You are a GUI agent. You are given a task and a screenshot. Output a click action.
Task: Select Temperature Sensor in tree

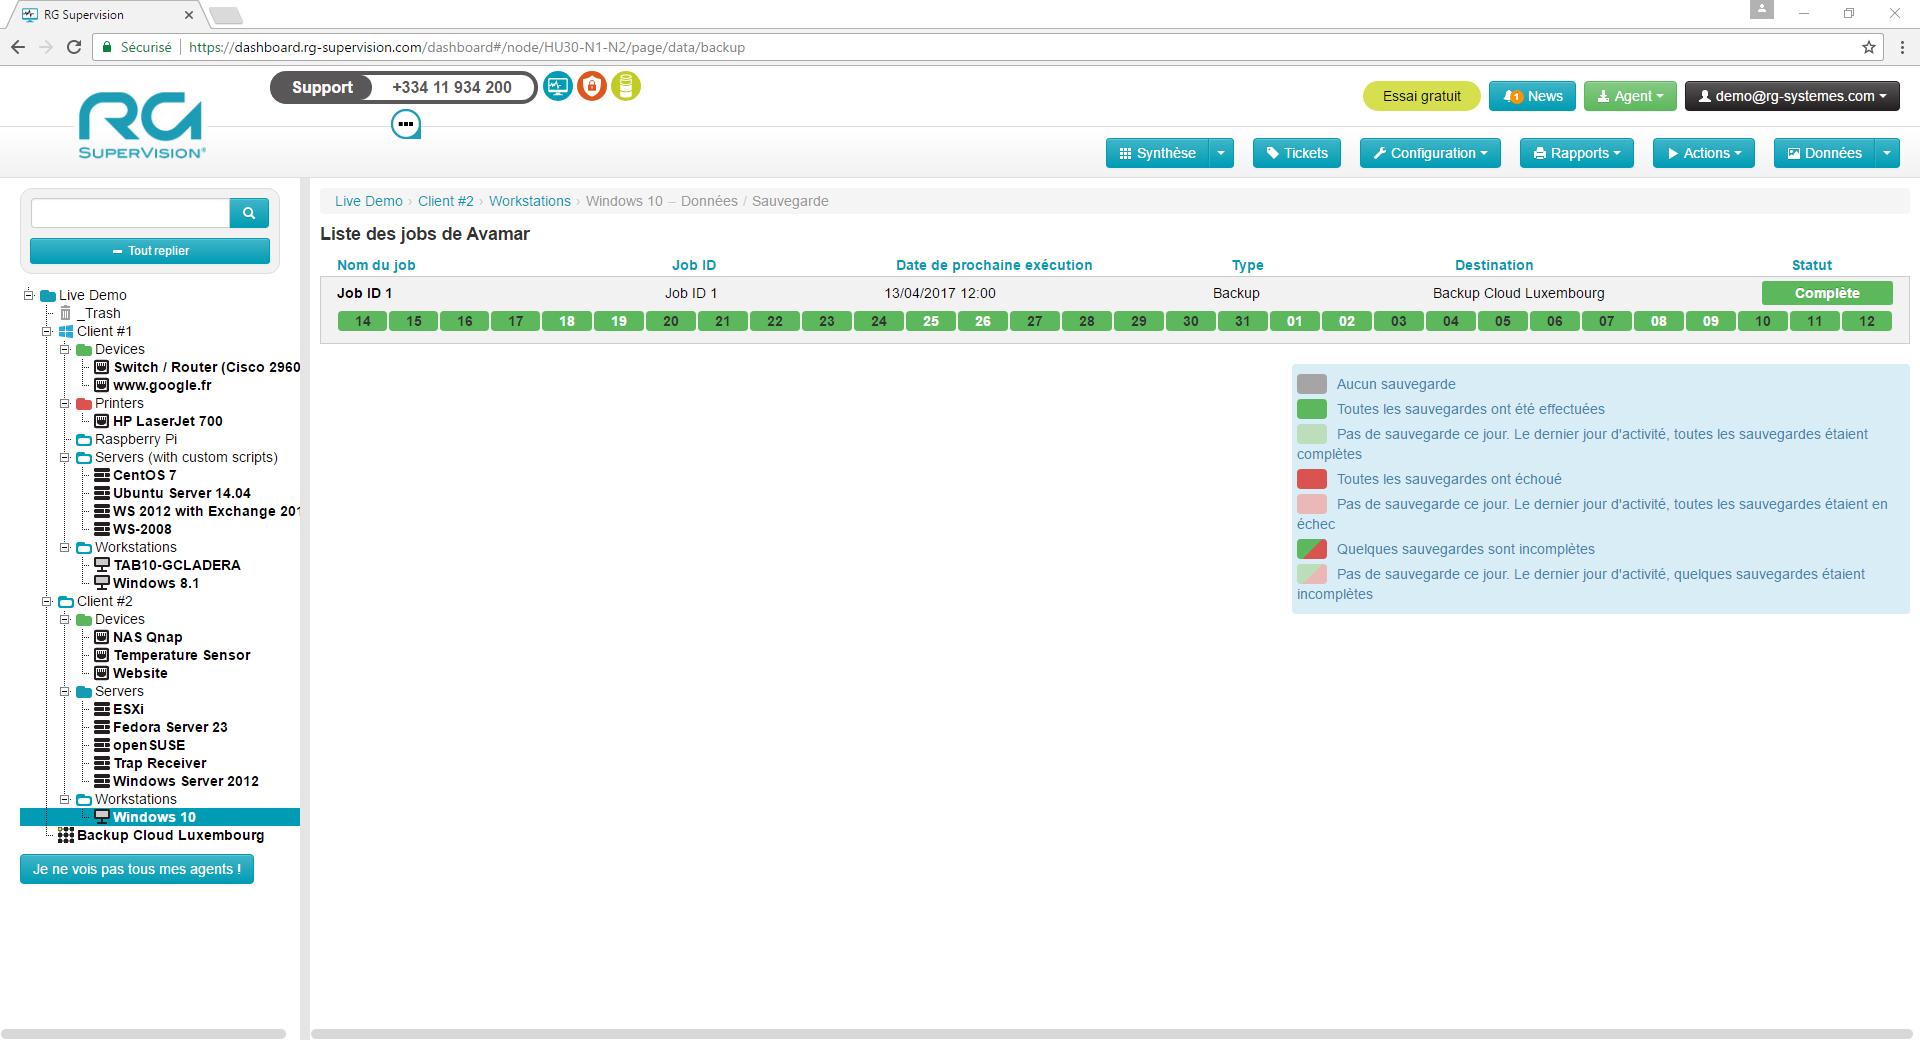(x=182, y=655)
